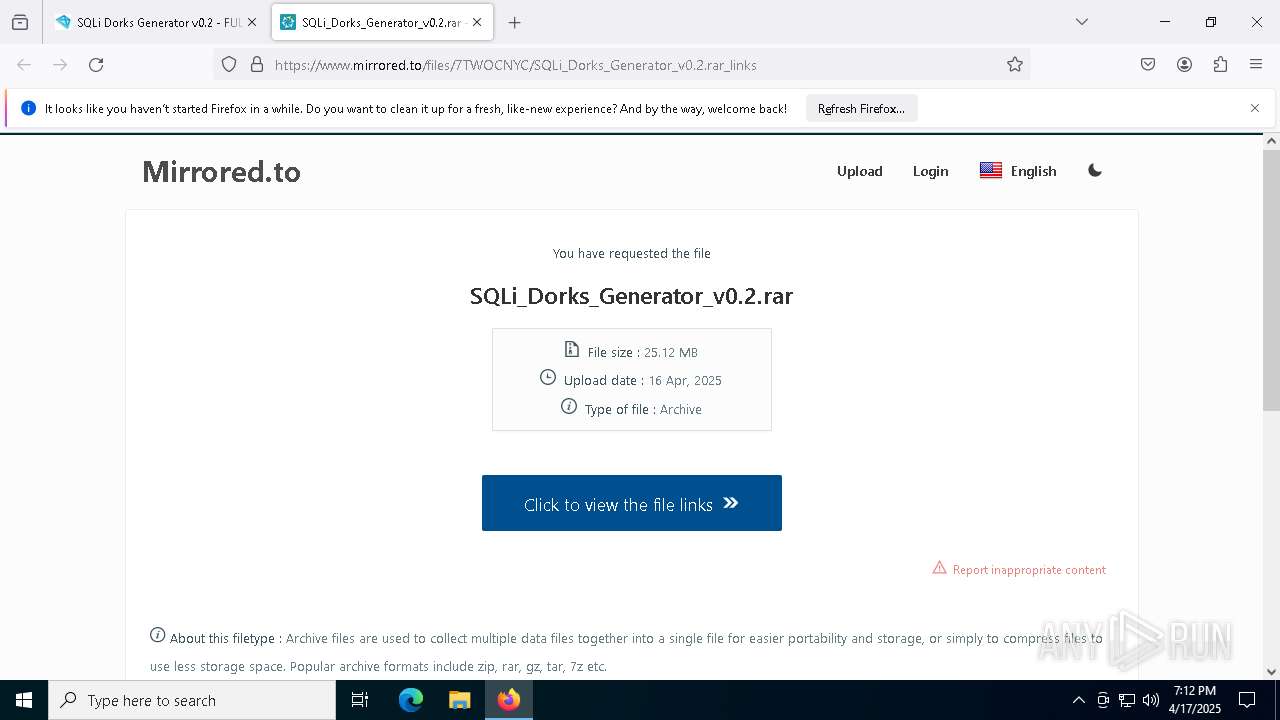Screen dimensions: 1280x720
Task: Open the taskbar clock and date
Action: (x=1195, y=700)
